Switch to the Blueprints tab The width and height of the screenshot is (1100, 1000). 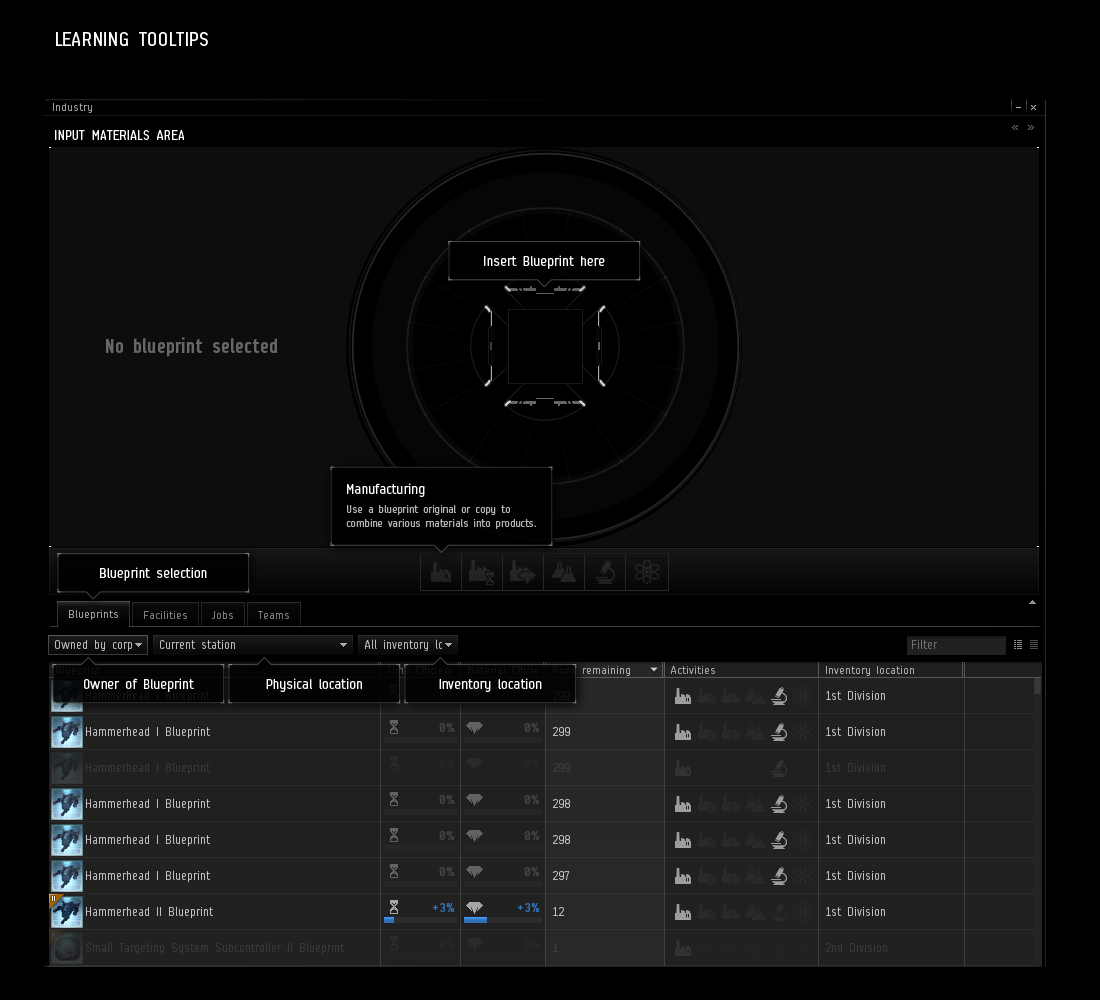point(93,614)
